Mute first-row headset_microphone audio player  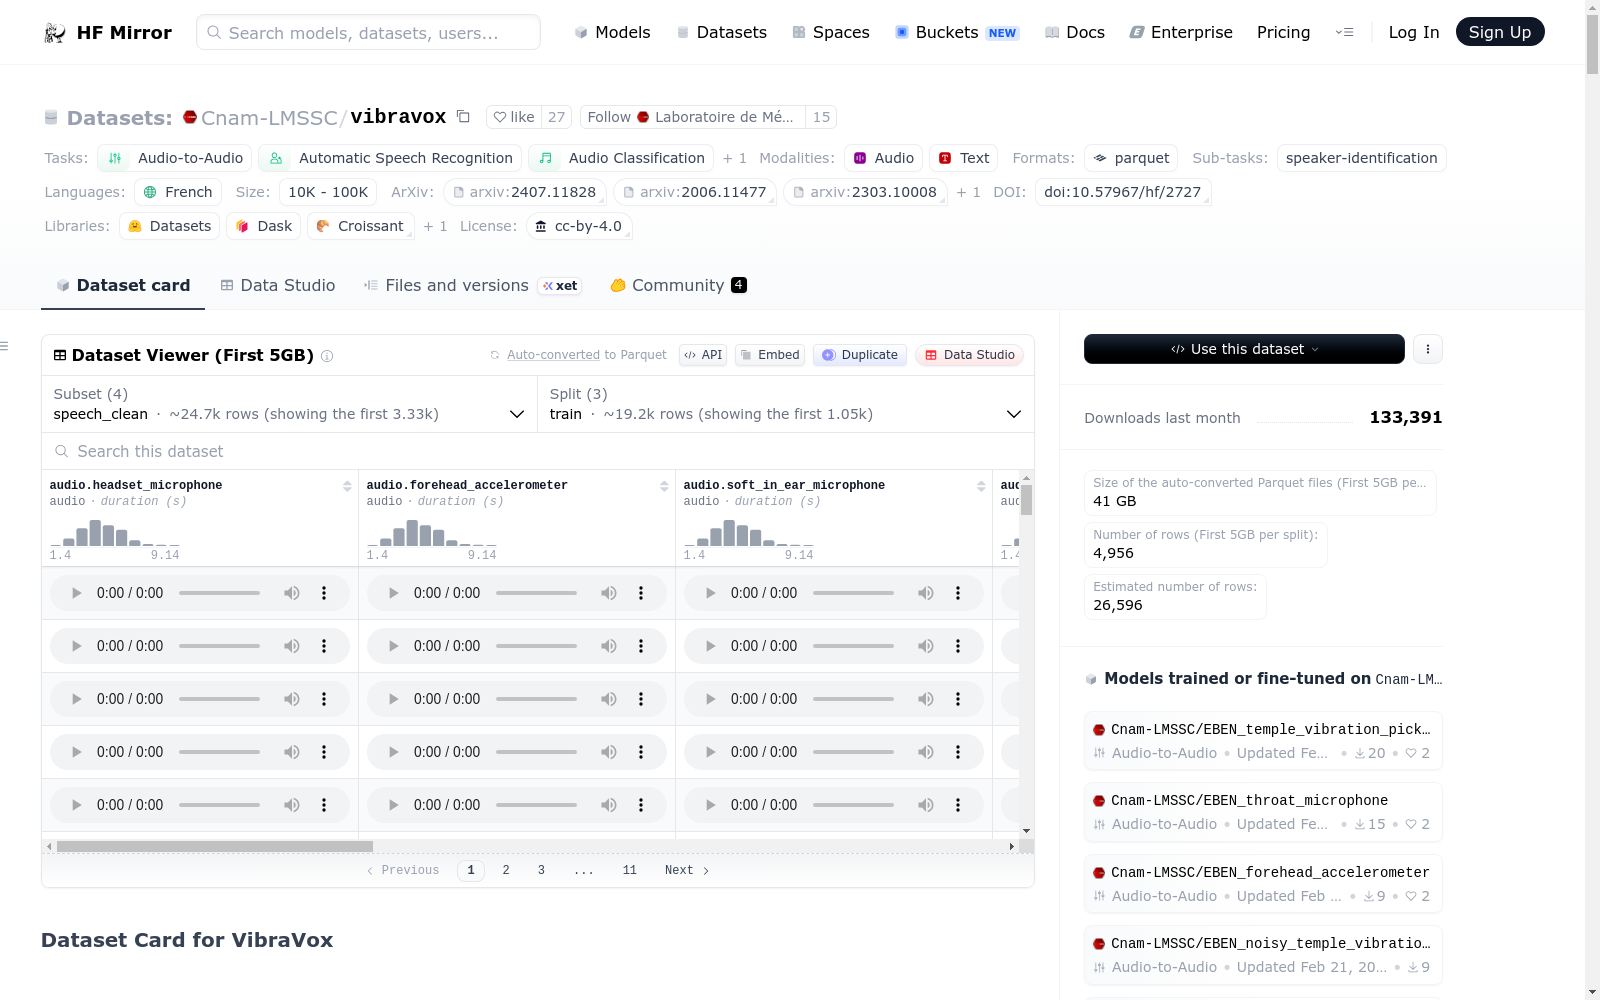(292, 593)
